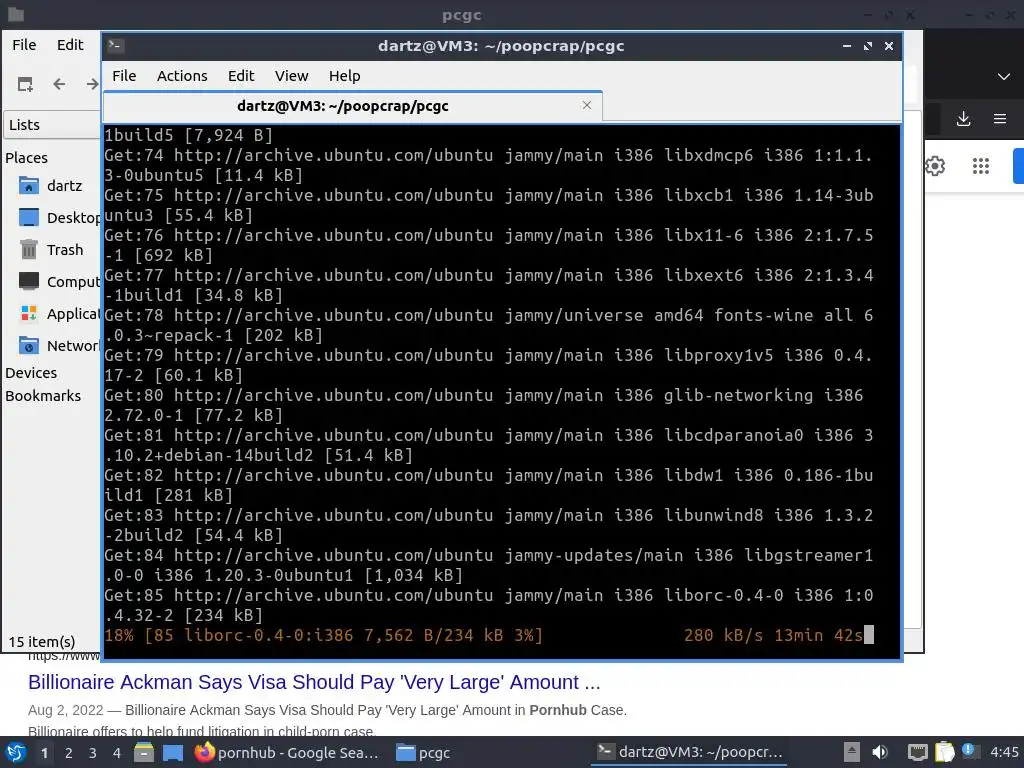The width and height of the screenshot is (1024, 768).
Task: Open the terminal Help menu
Action: pyautogui.click(x=344, y=76)
